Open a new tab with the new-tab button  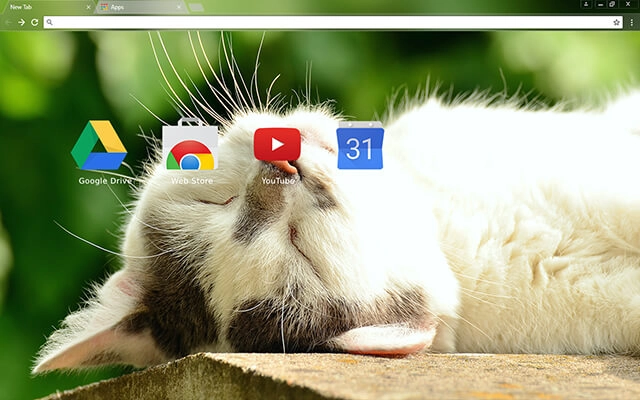[196, 7]
